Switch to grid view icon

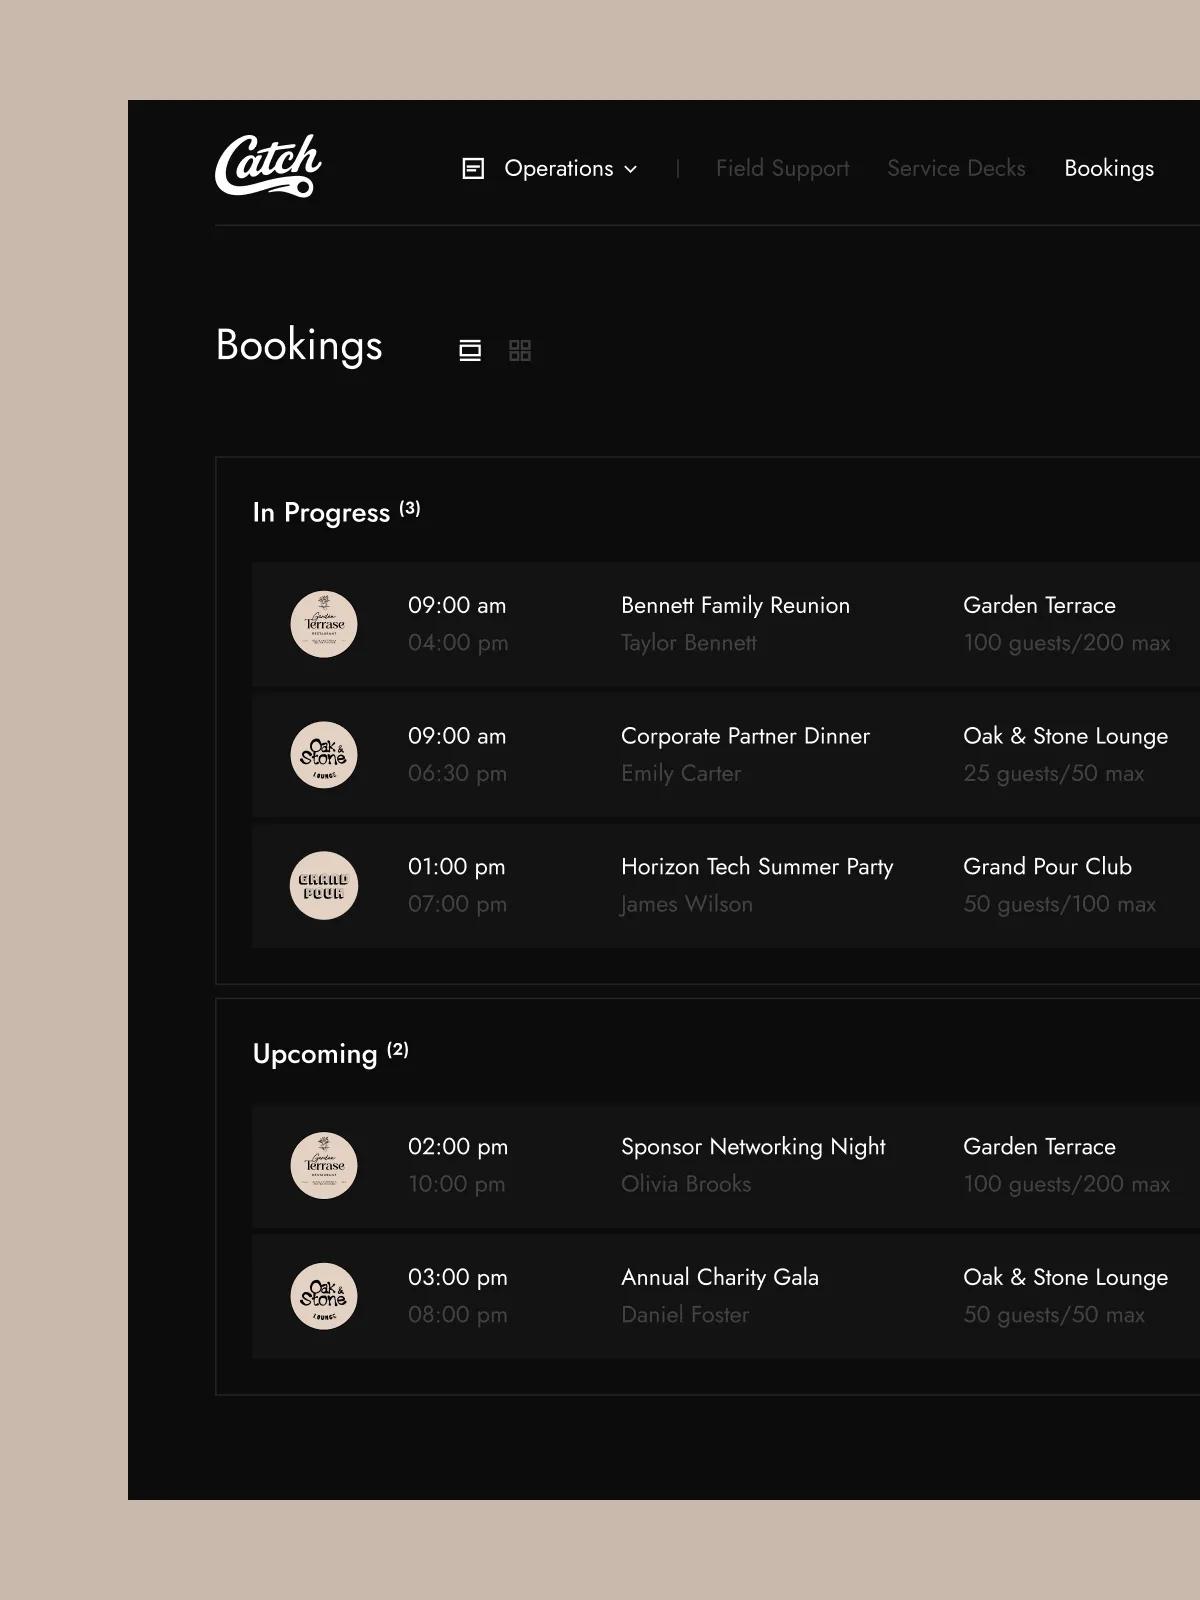click(520, 350)
